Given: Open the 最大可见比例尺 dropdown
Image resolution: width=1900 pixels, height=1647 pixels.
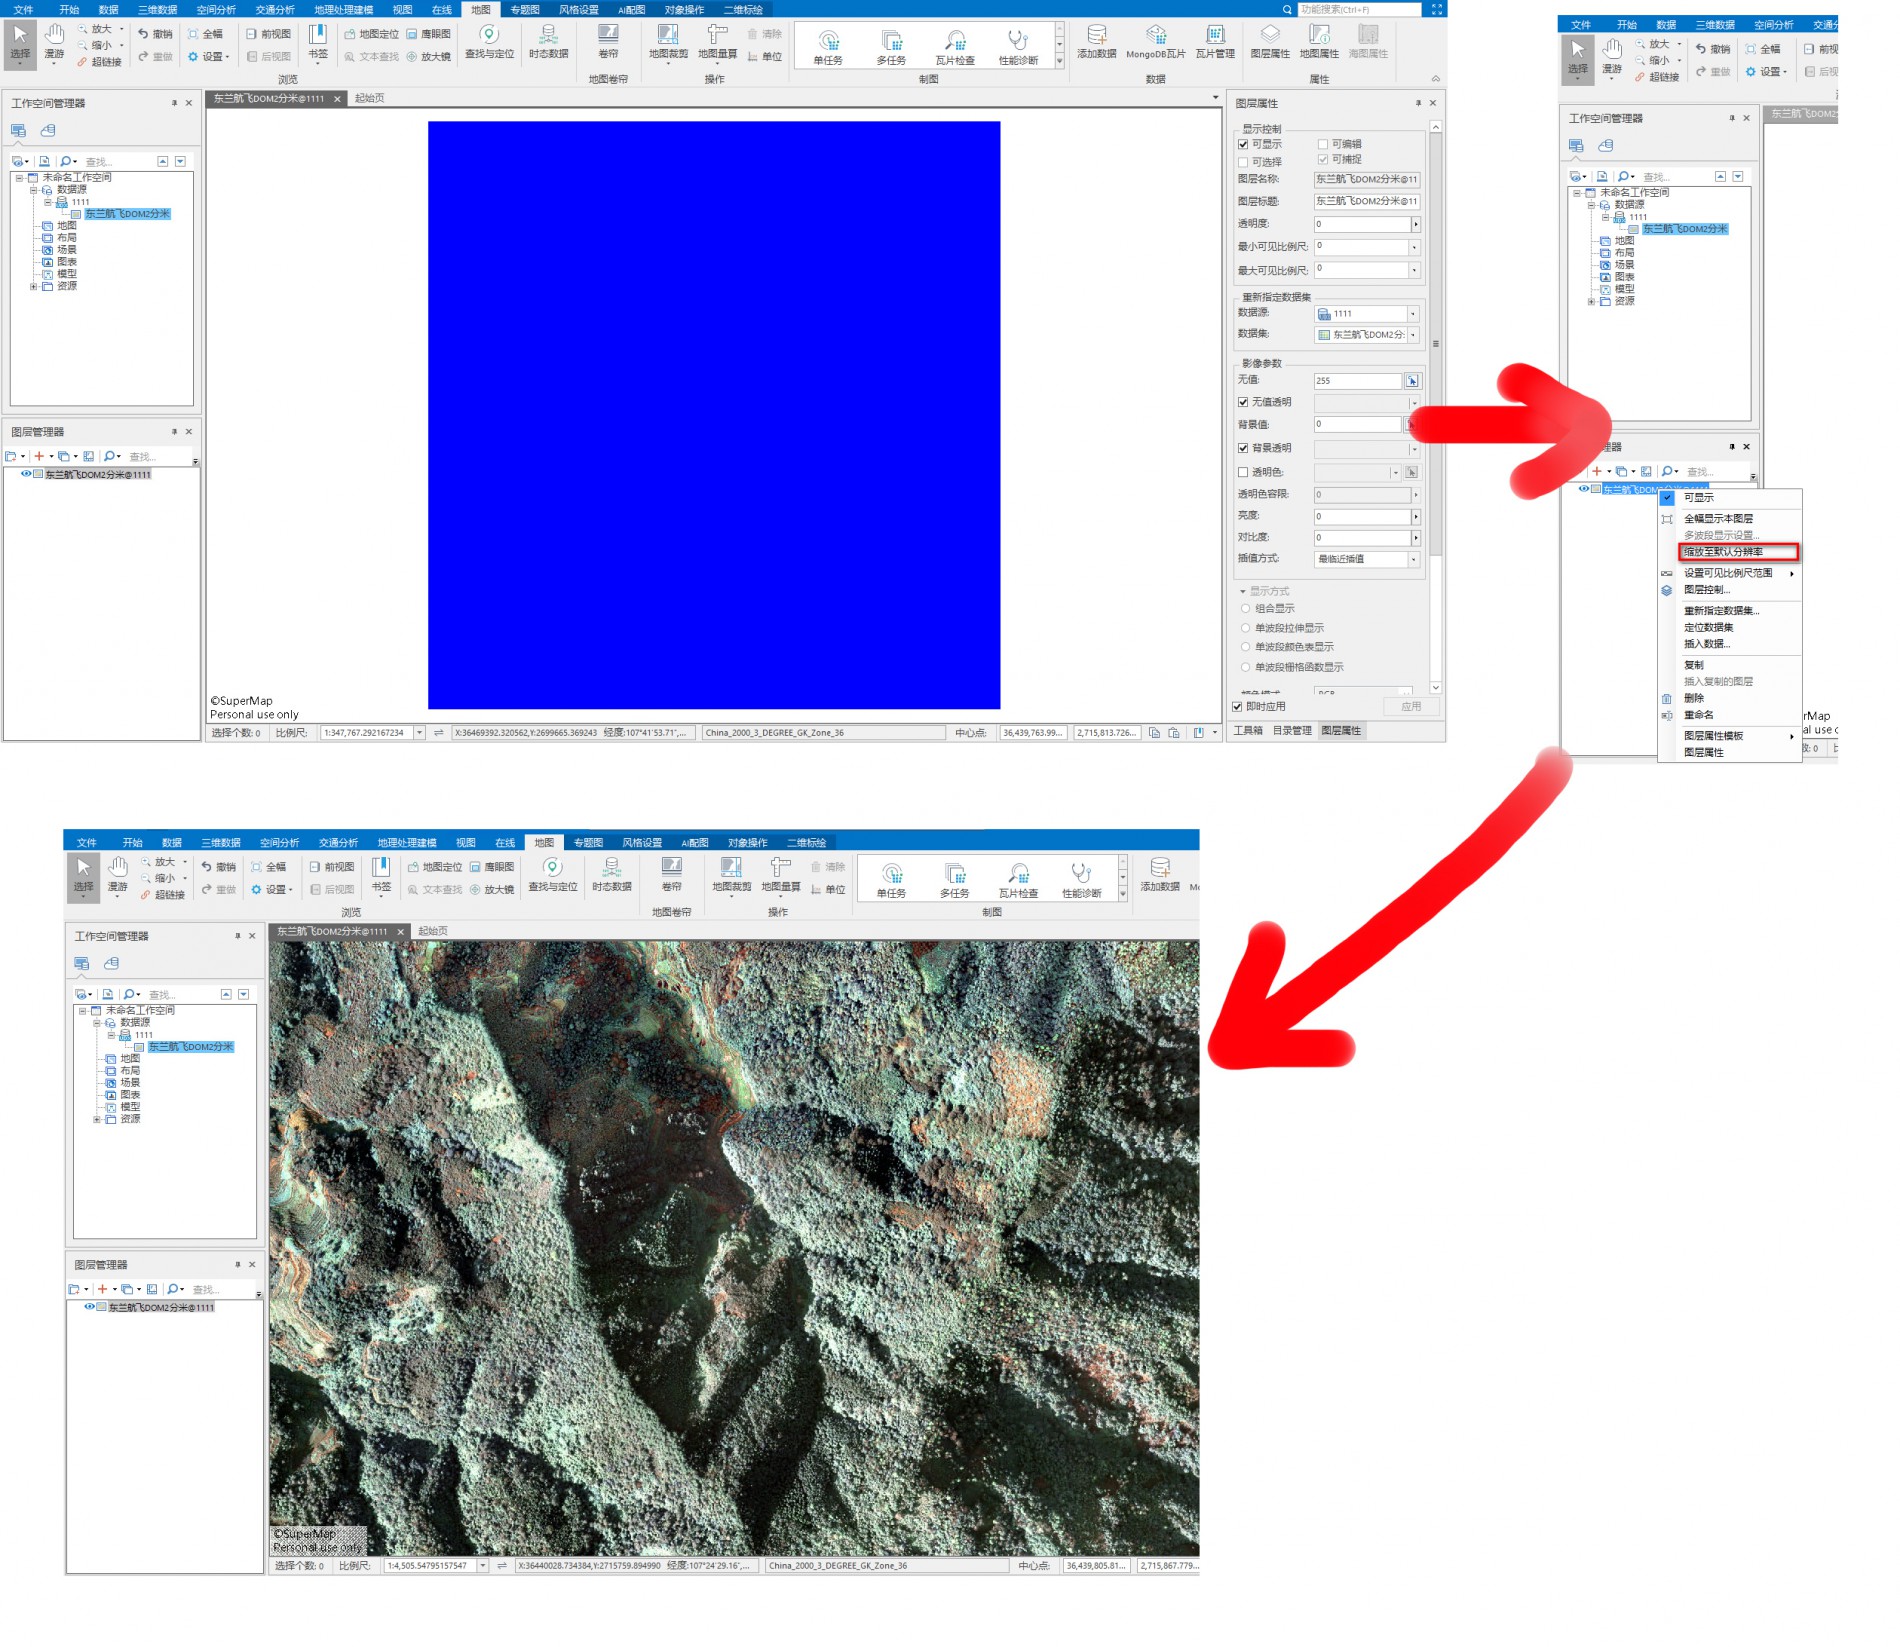Looking at the screenshot, I should (1414, 270).
